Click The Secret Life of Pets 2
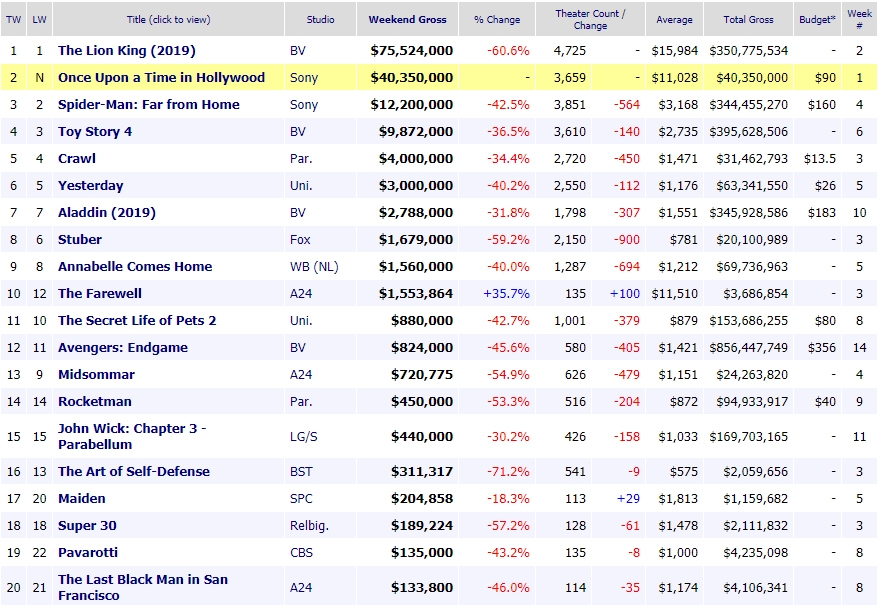Viewport: 880px width, 605px height. (x=137, y=320)
